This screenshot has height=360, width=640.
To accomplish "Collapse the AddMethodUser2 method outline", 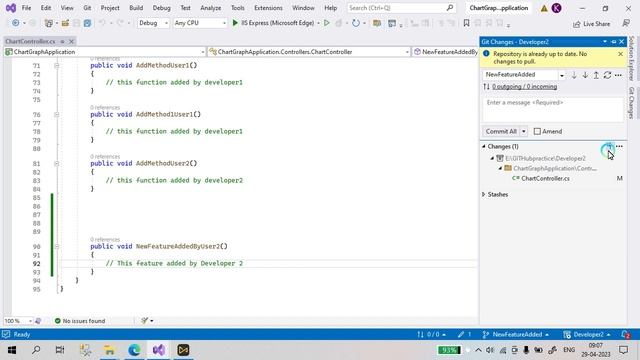I will [x=57, y=163].
